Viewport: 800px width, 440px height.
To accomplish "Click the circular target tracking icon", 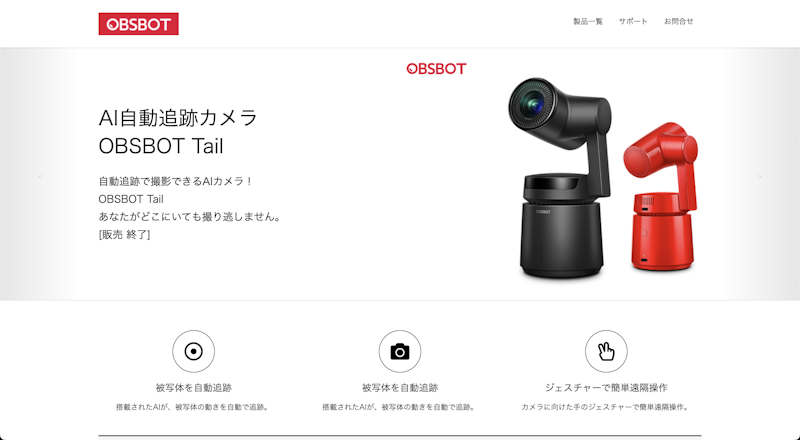I will (193, 351).
